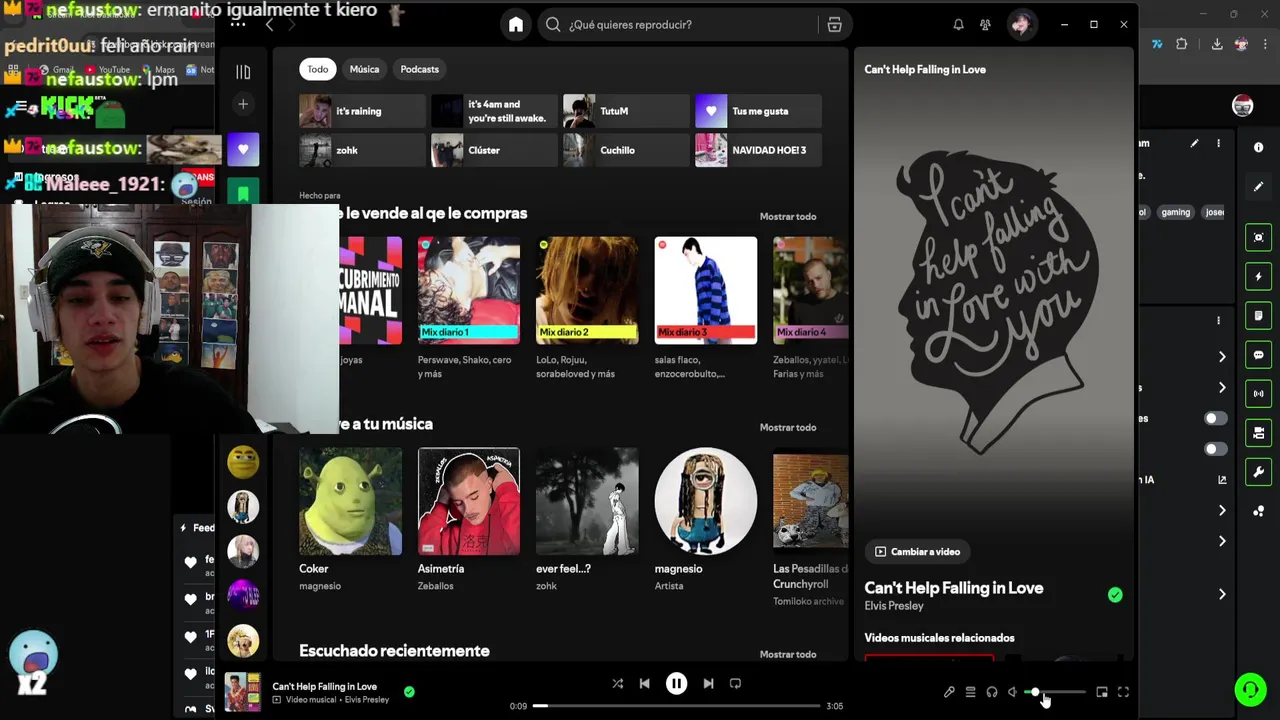
Task: Open connect-to-device headphones icon
Action: point(992,692)
